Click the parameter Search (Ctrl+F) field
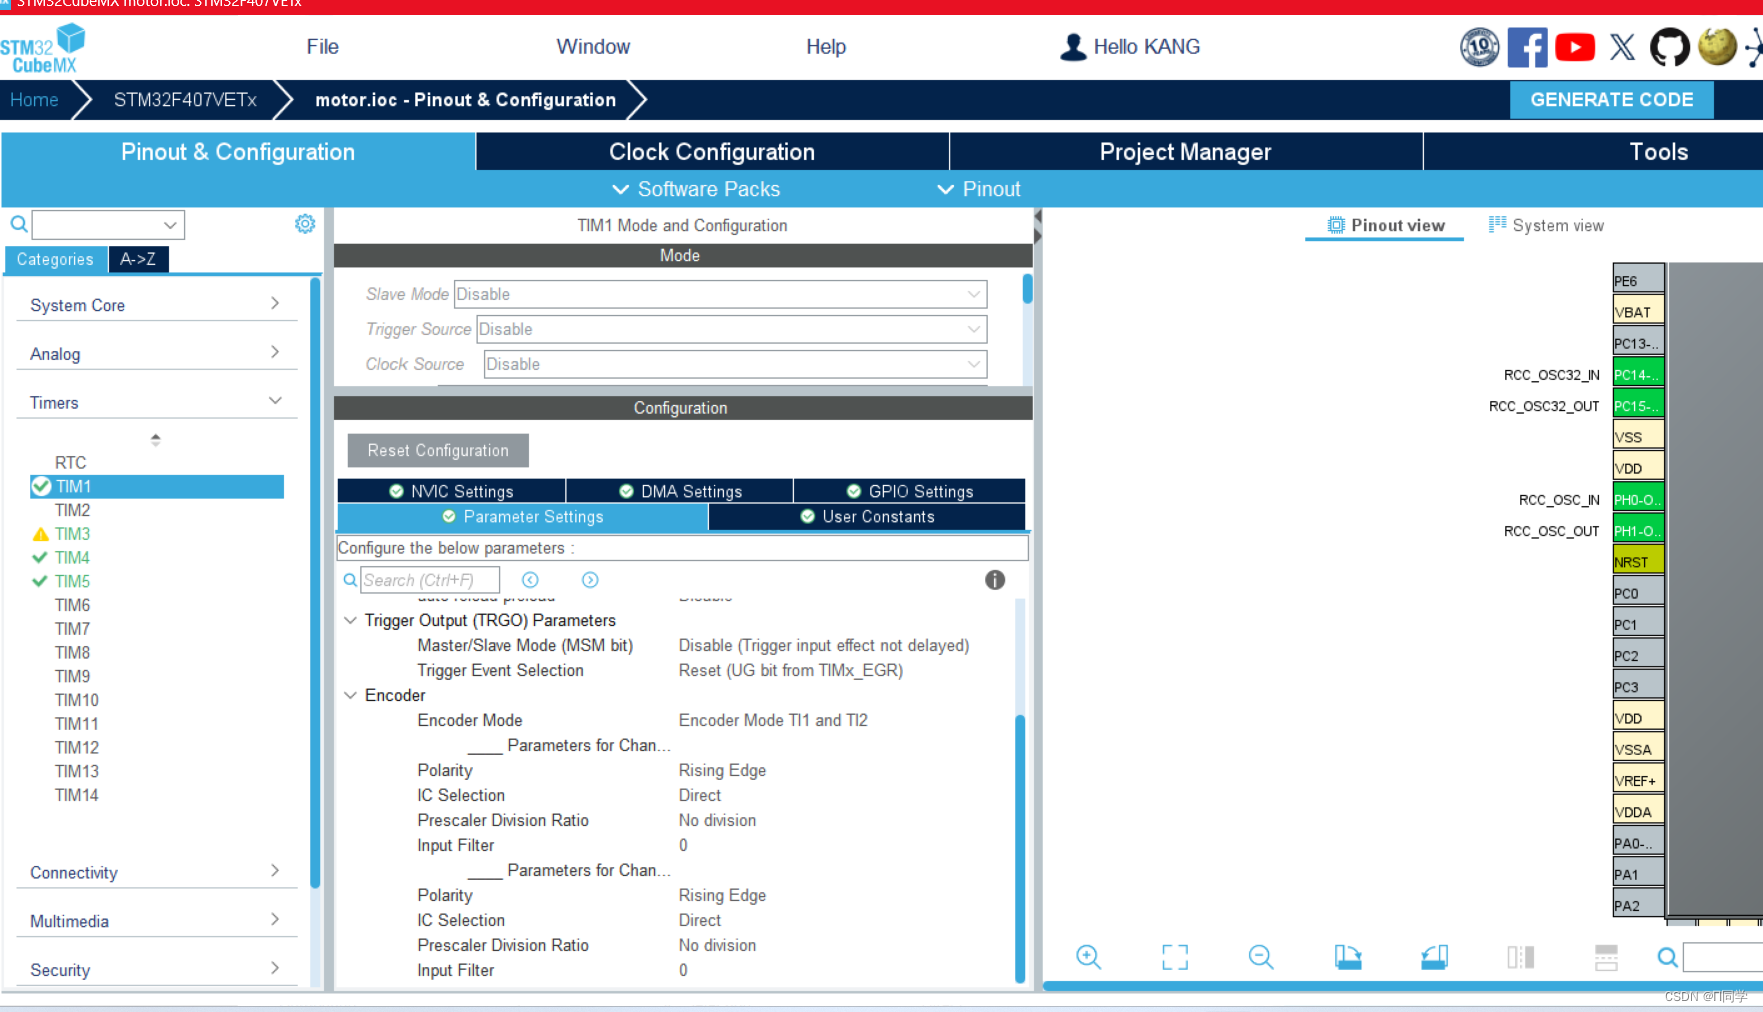1763x1012 pixels. pos(430,580)
